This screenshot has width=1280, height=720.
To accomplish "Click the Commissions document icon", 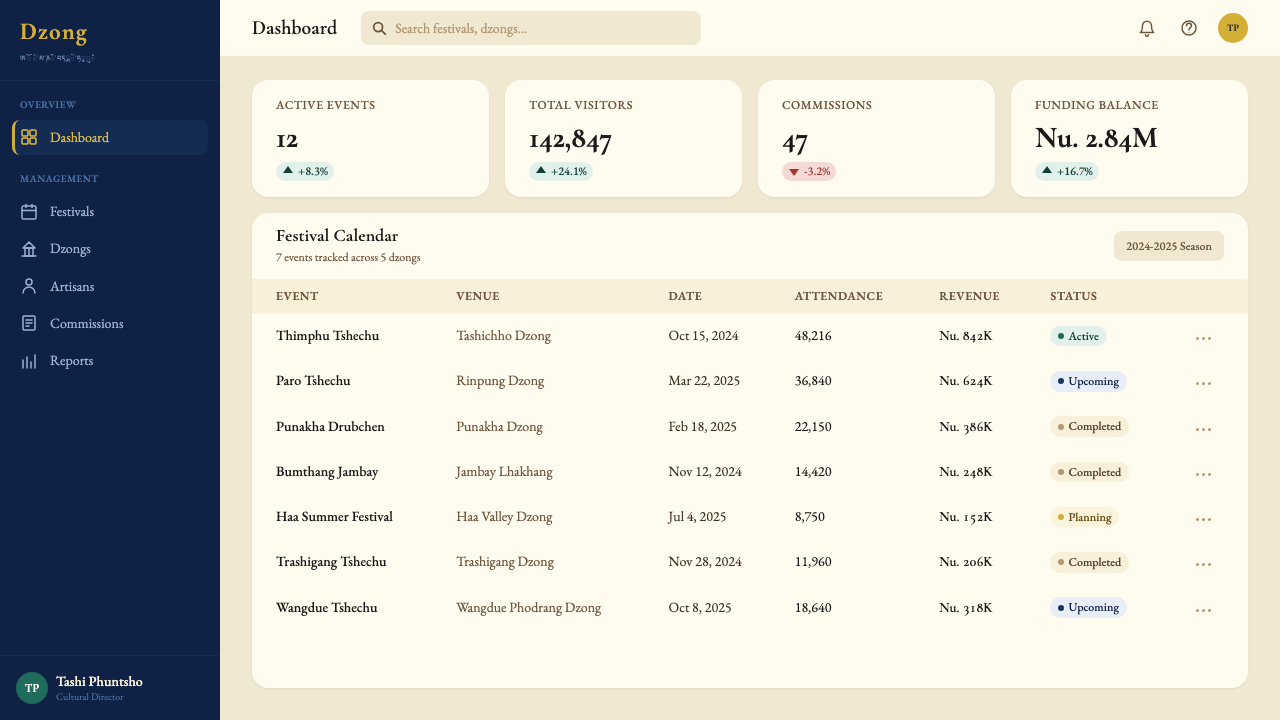I will [x=29, y=324].
